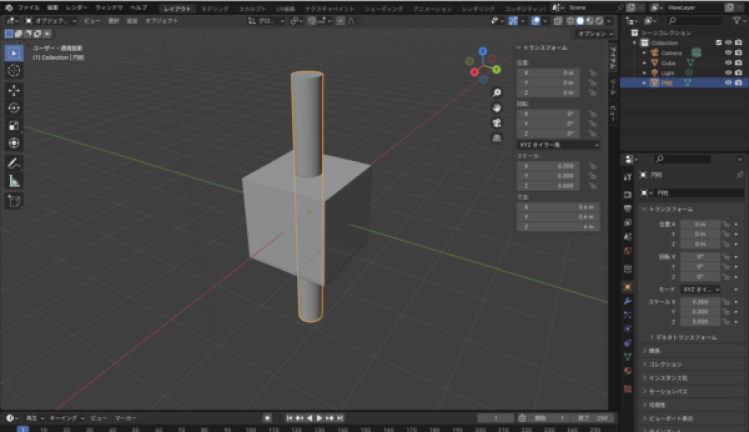The width and height of the screenshot is (749, 432).
Task: Open the ファイル menu
Action: click(x=29, y=7)
